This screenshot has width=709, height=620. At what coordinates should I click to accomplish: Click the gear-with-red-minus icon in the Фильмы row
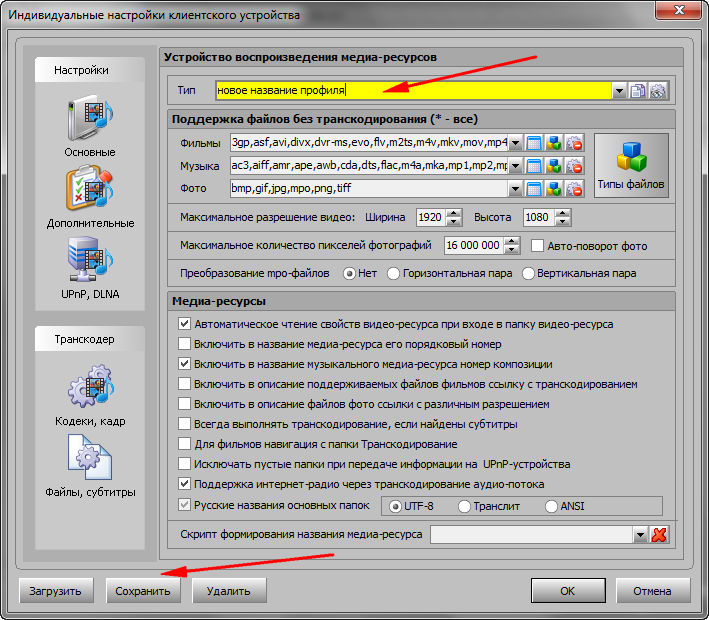(x=574, y=142)
